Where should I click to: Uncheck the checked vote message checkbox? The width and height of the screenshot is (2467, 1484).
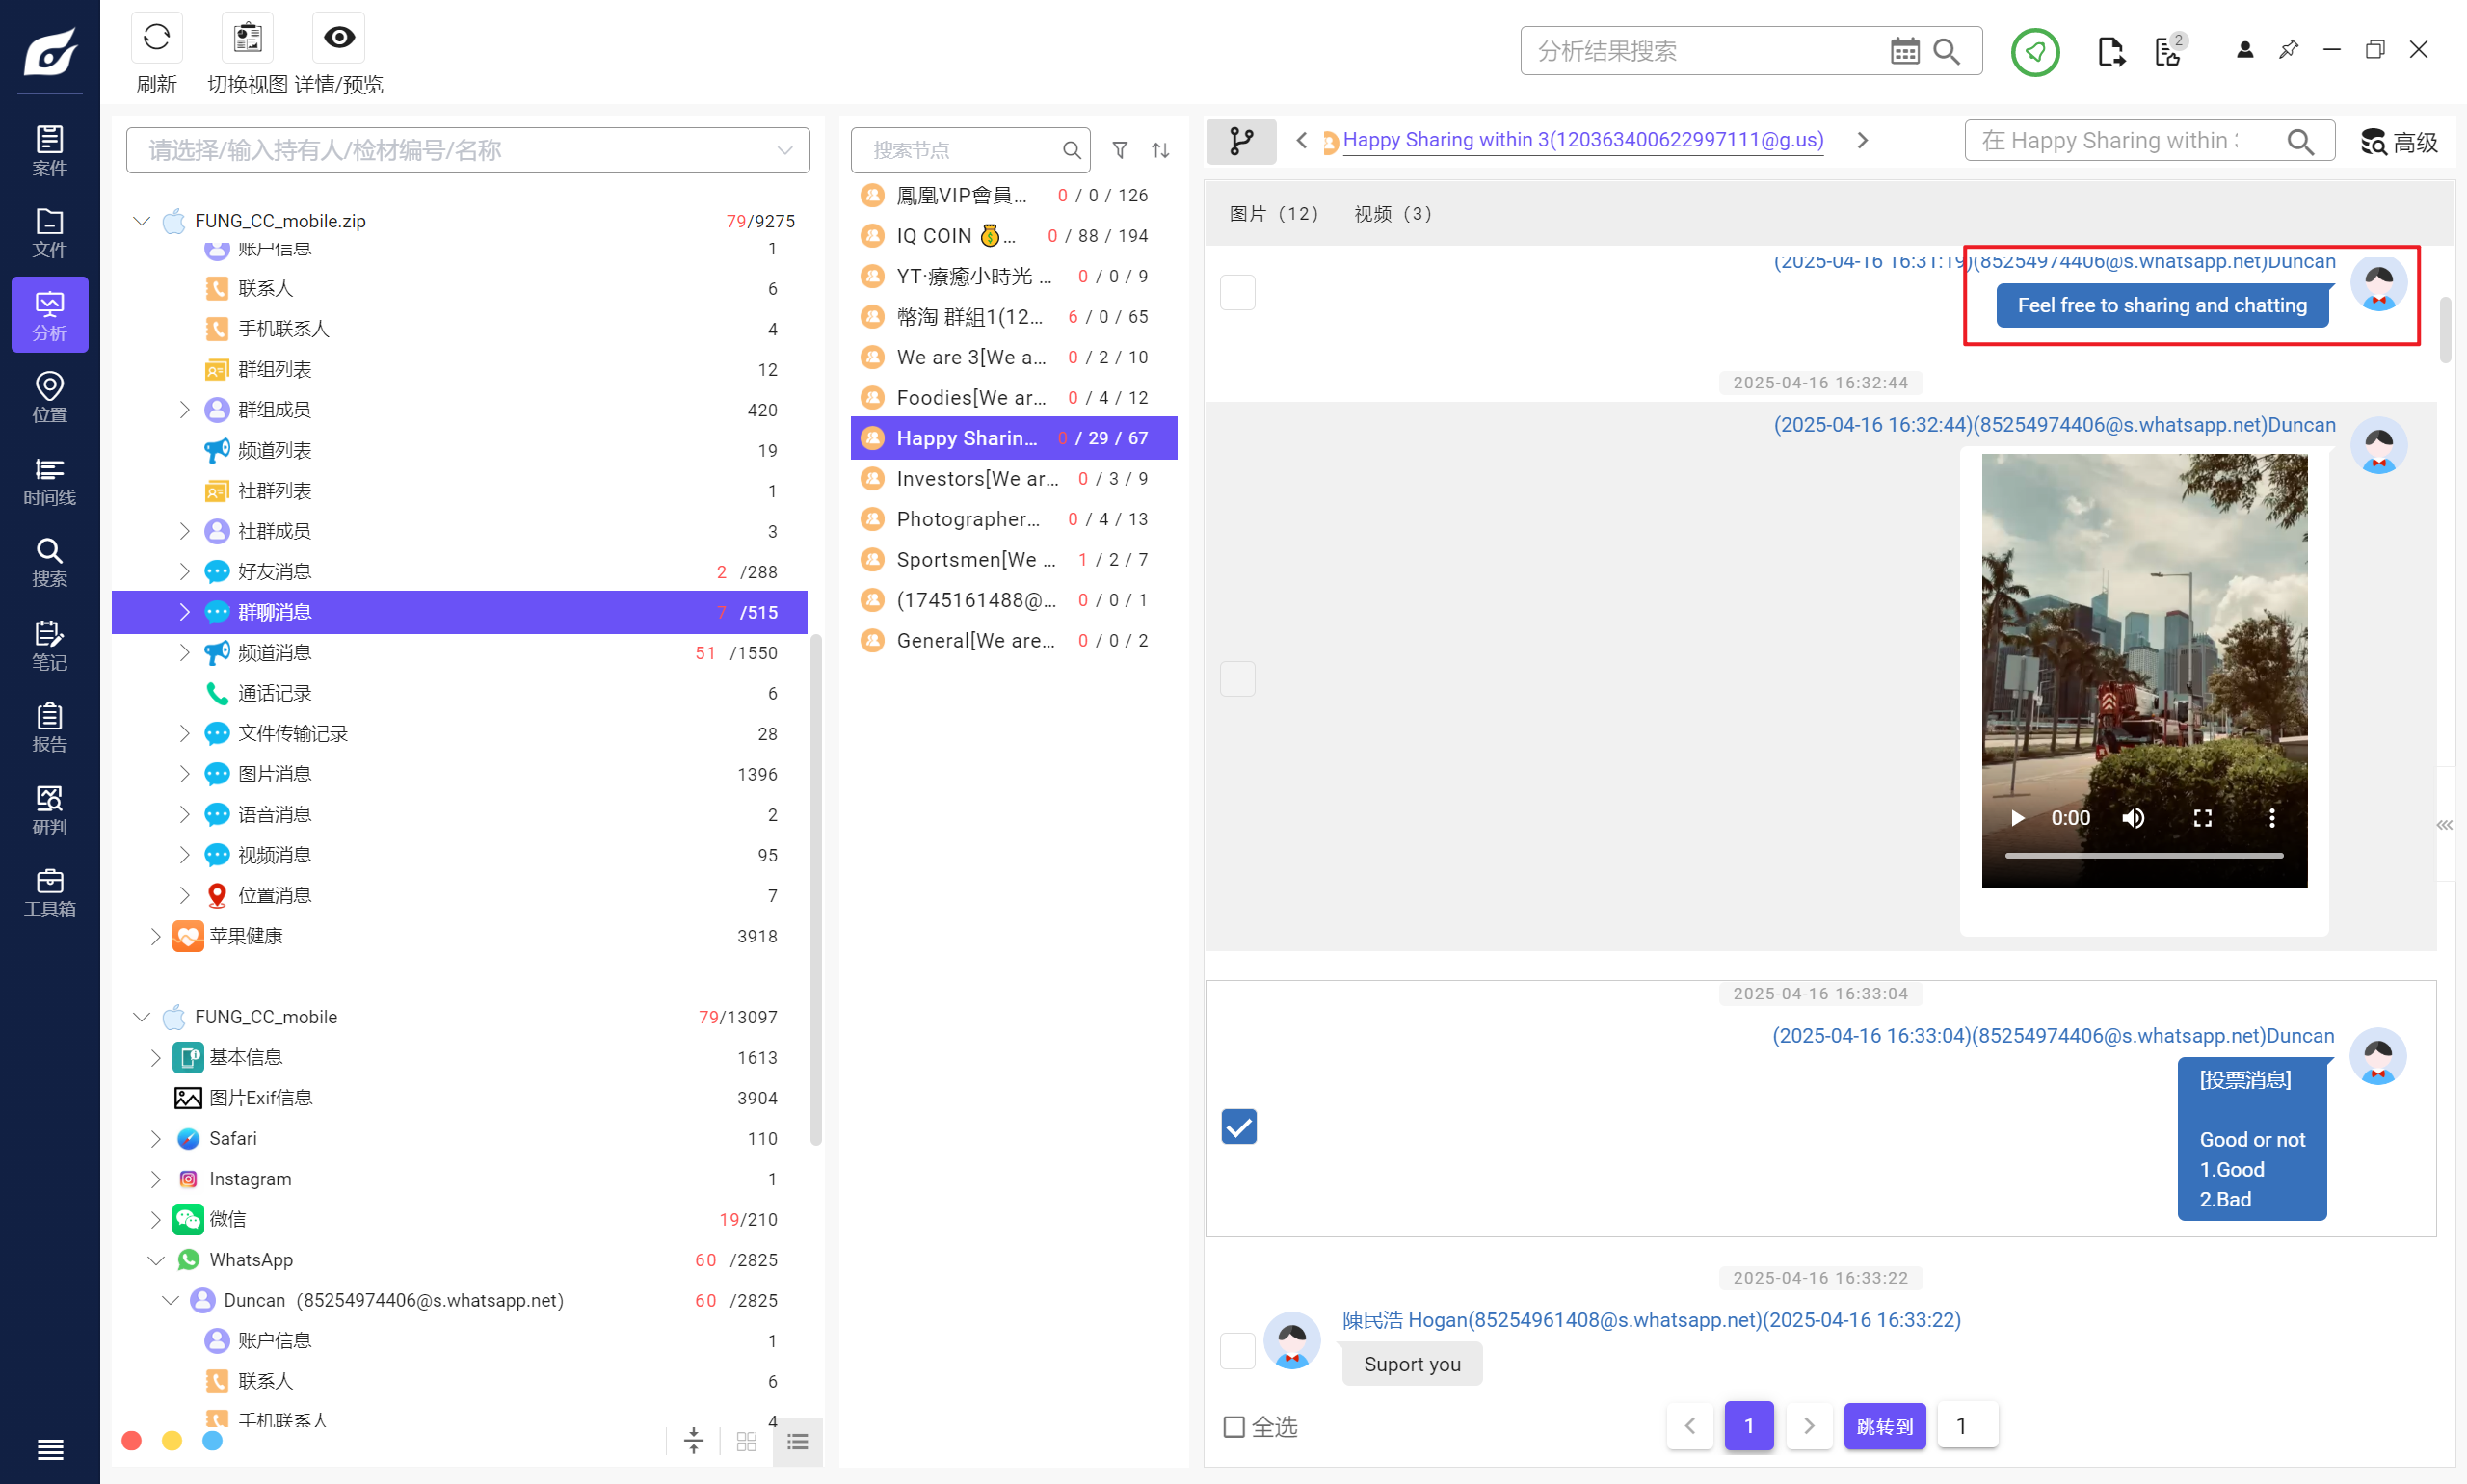(1238, 1126)
